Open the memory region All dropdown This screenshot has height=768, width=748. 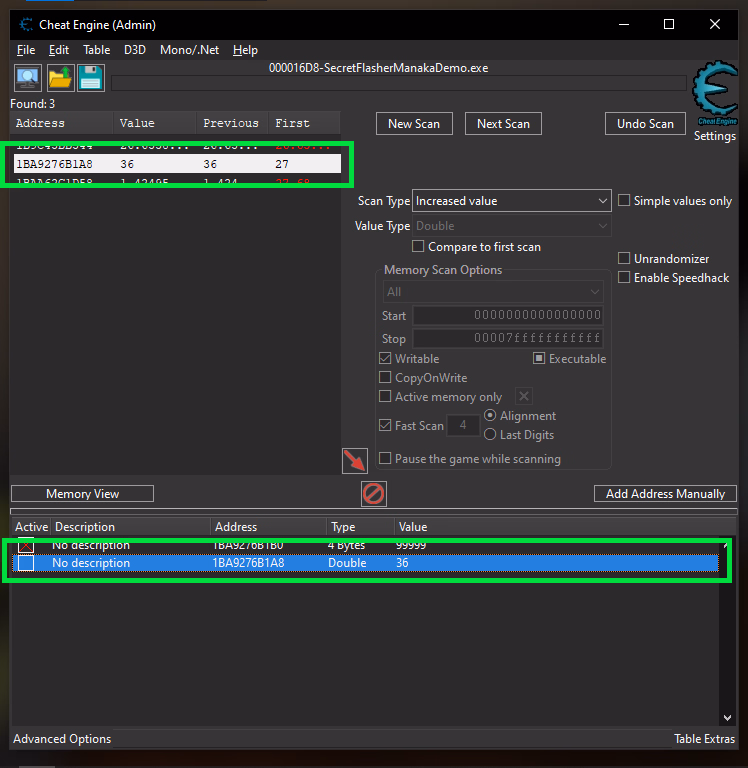(493, 292)
